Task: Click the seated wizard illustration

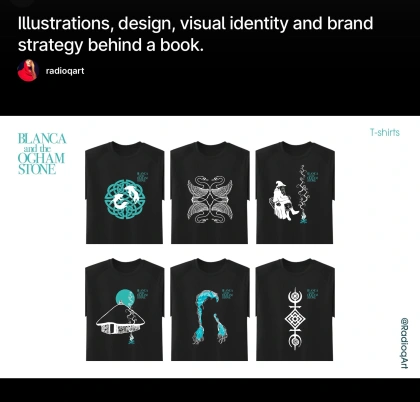Action: coord(283,201)
